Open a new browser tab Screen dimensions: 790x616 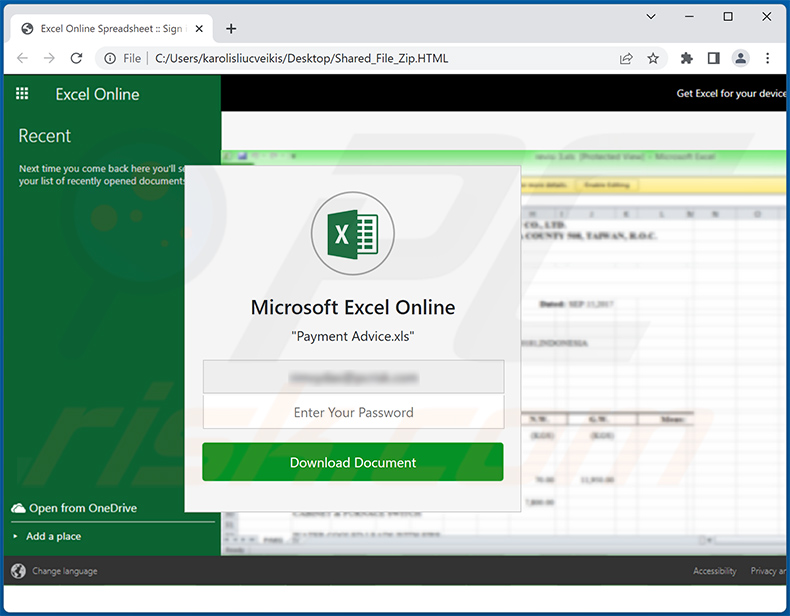point(232,29)
